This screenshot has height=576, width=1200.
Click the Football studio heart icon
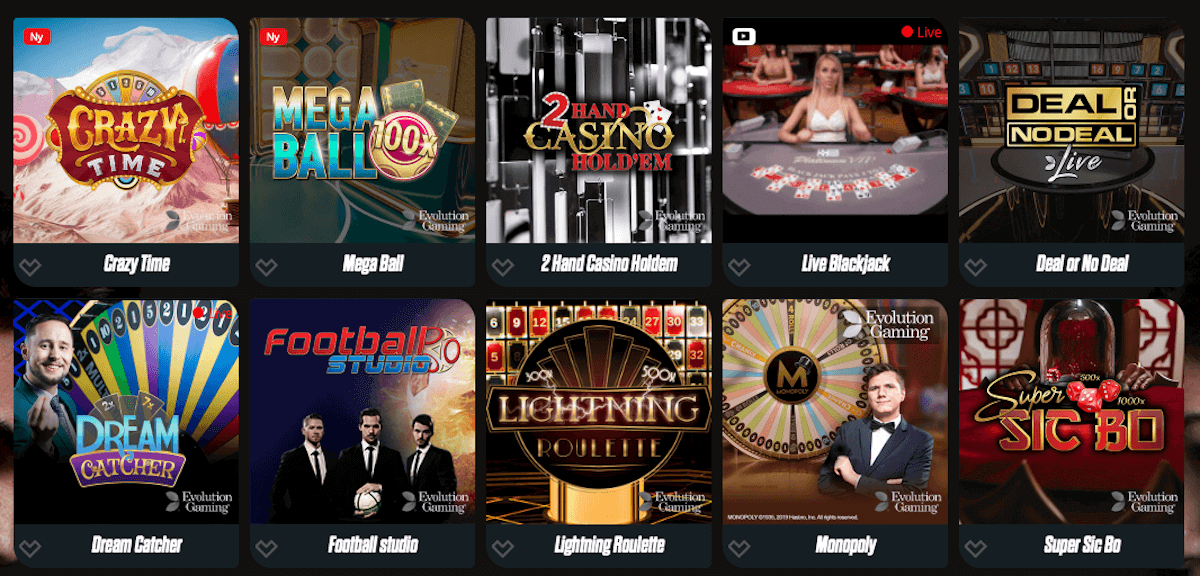point(266,549)
